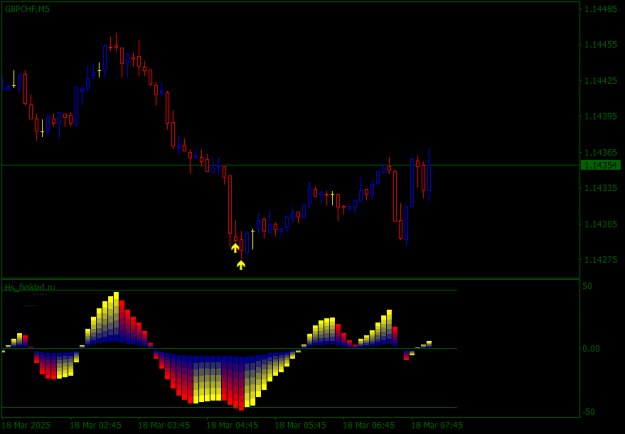
Task: Click price scale value 1.14275
Action: tap(600, 260)
